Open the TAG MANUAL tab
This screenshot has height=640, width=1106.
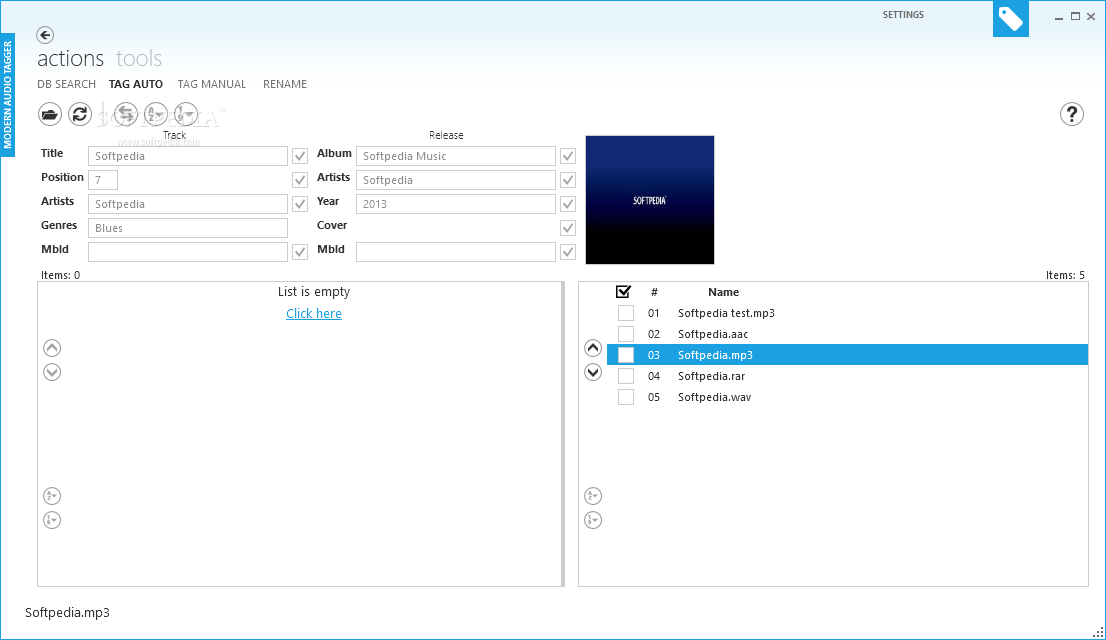[x=212, y=84]
